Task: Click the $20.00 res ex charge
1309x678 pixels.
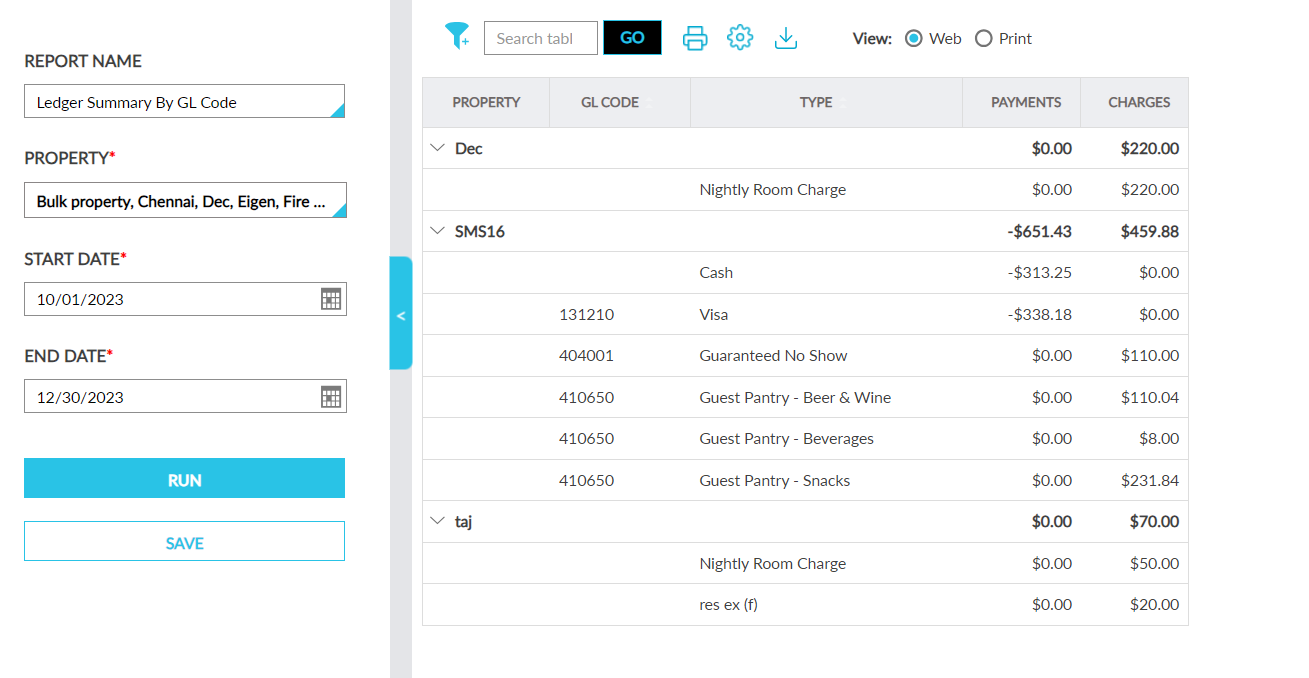Action: coord(1155,604)
